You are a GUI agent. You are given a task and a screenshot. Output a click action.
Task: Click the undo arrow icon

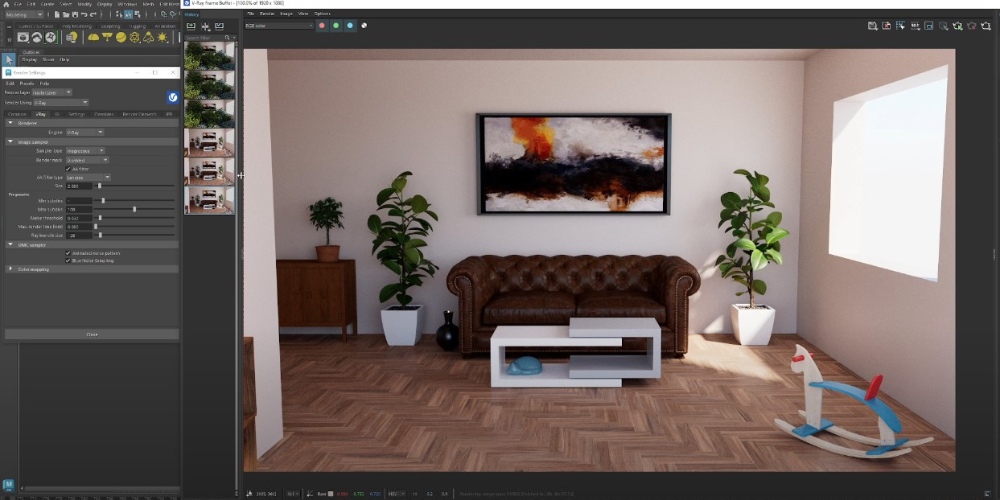coord(84,14)
